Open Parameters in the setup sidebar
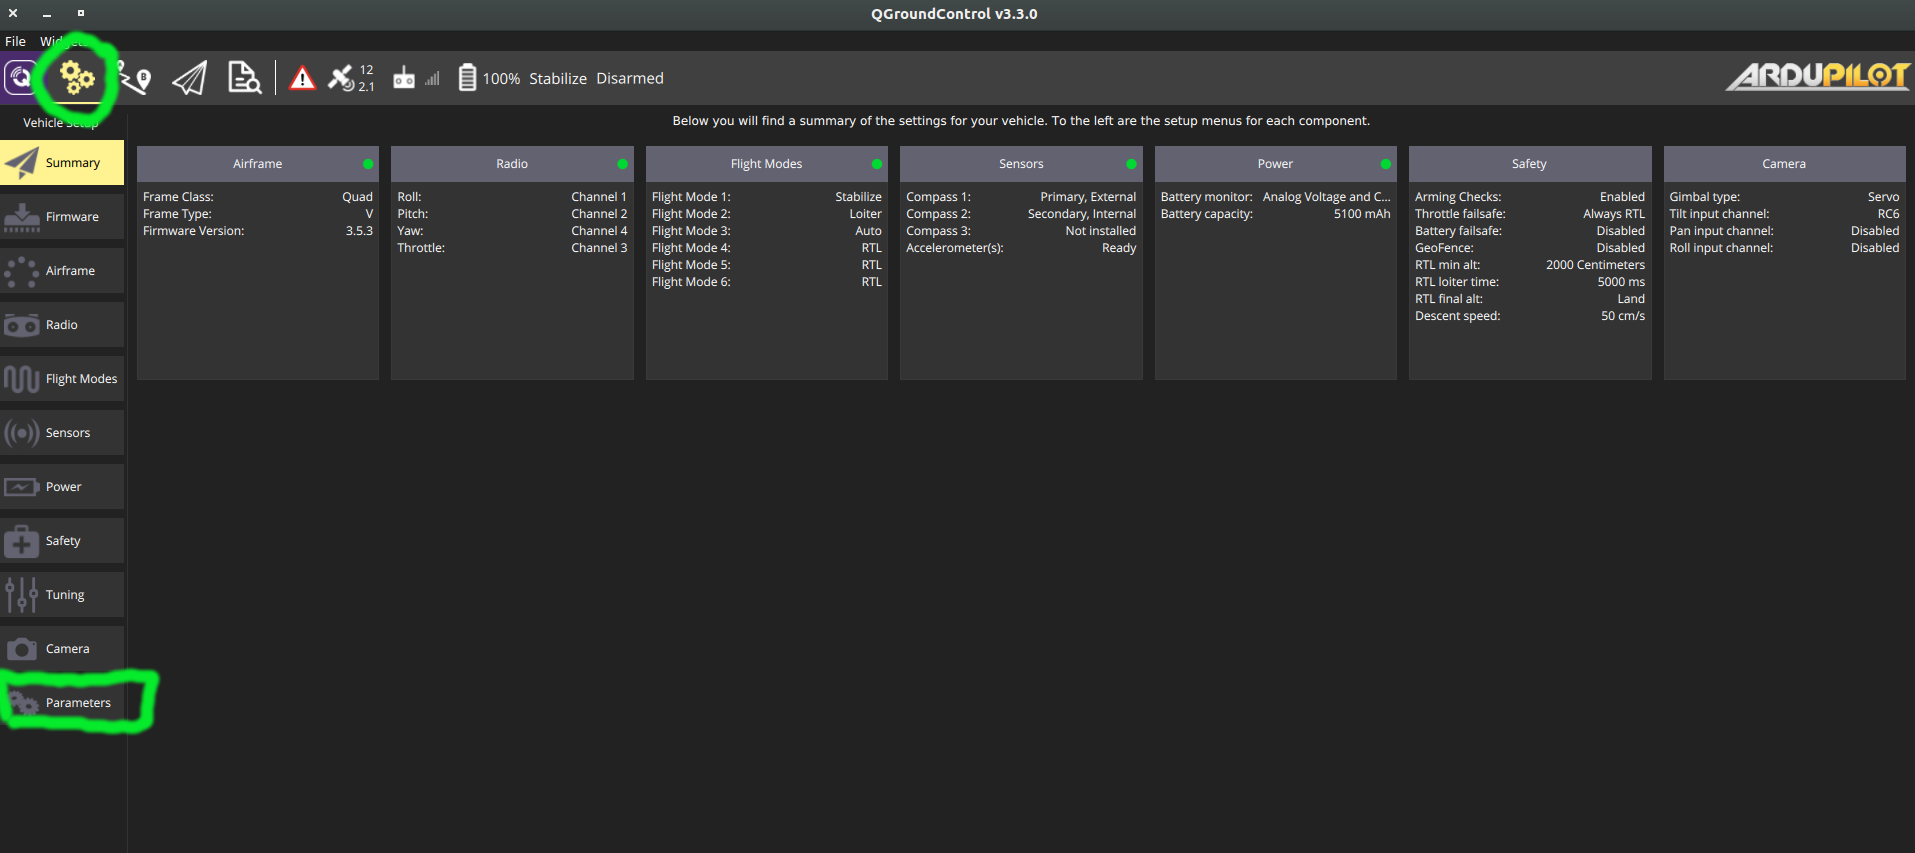This screenshot has height=853, width=1915. coord(62,703)
